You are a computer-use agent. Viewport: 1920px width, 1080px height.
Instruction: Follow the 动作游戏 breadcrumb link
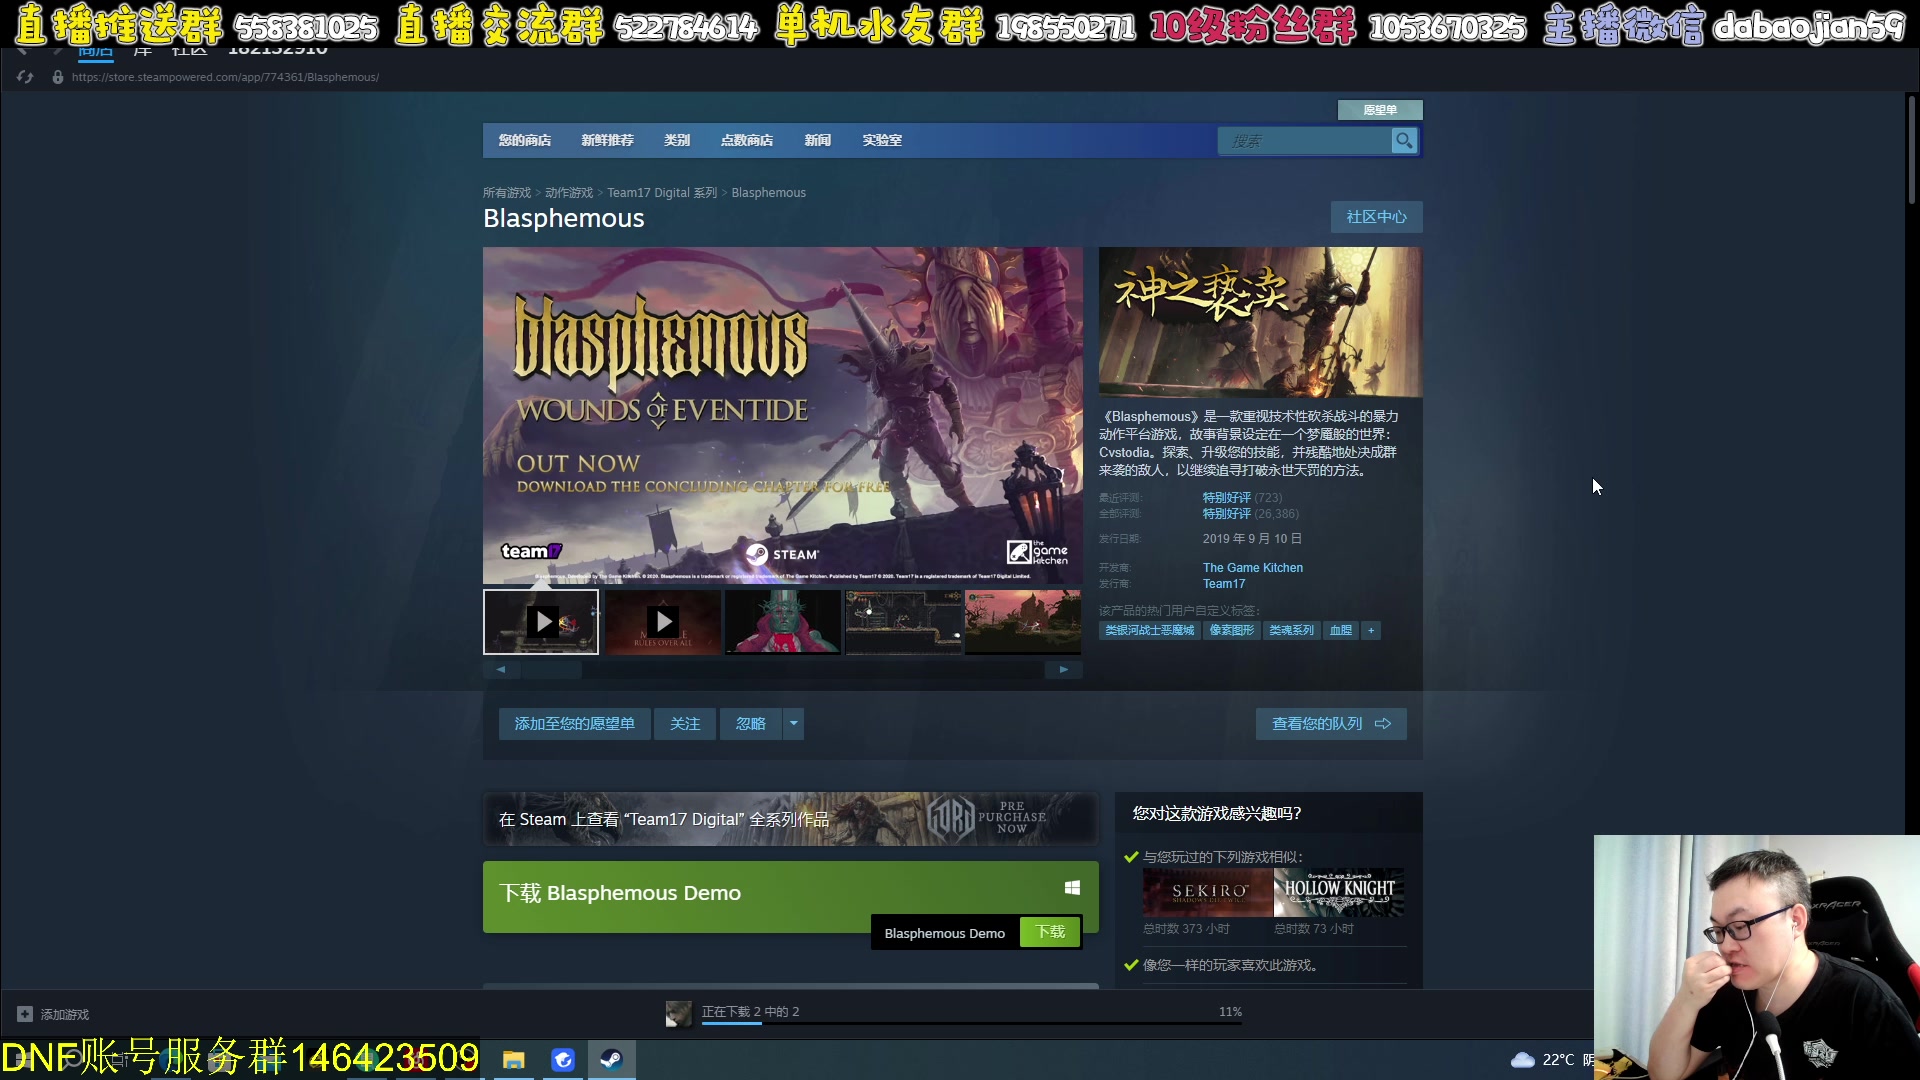[569, 193]
